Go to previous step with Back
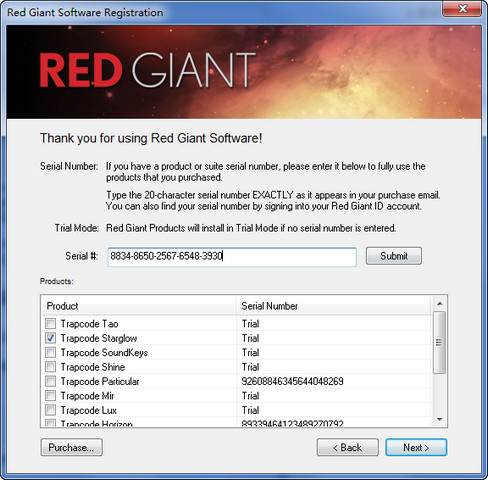 pyautogui.click(x=347, y=447)
